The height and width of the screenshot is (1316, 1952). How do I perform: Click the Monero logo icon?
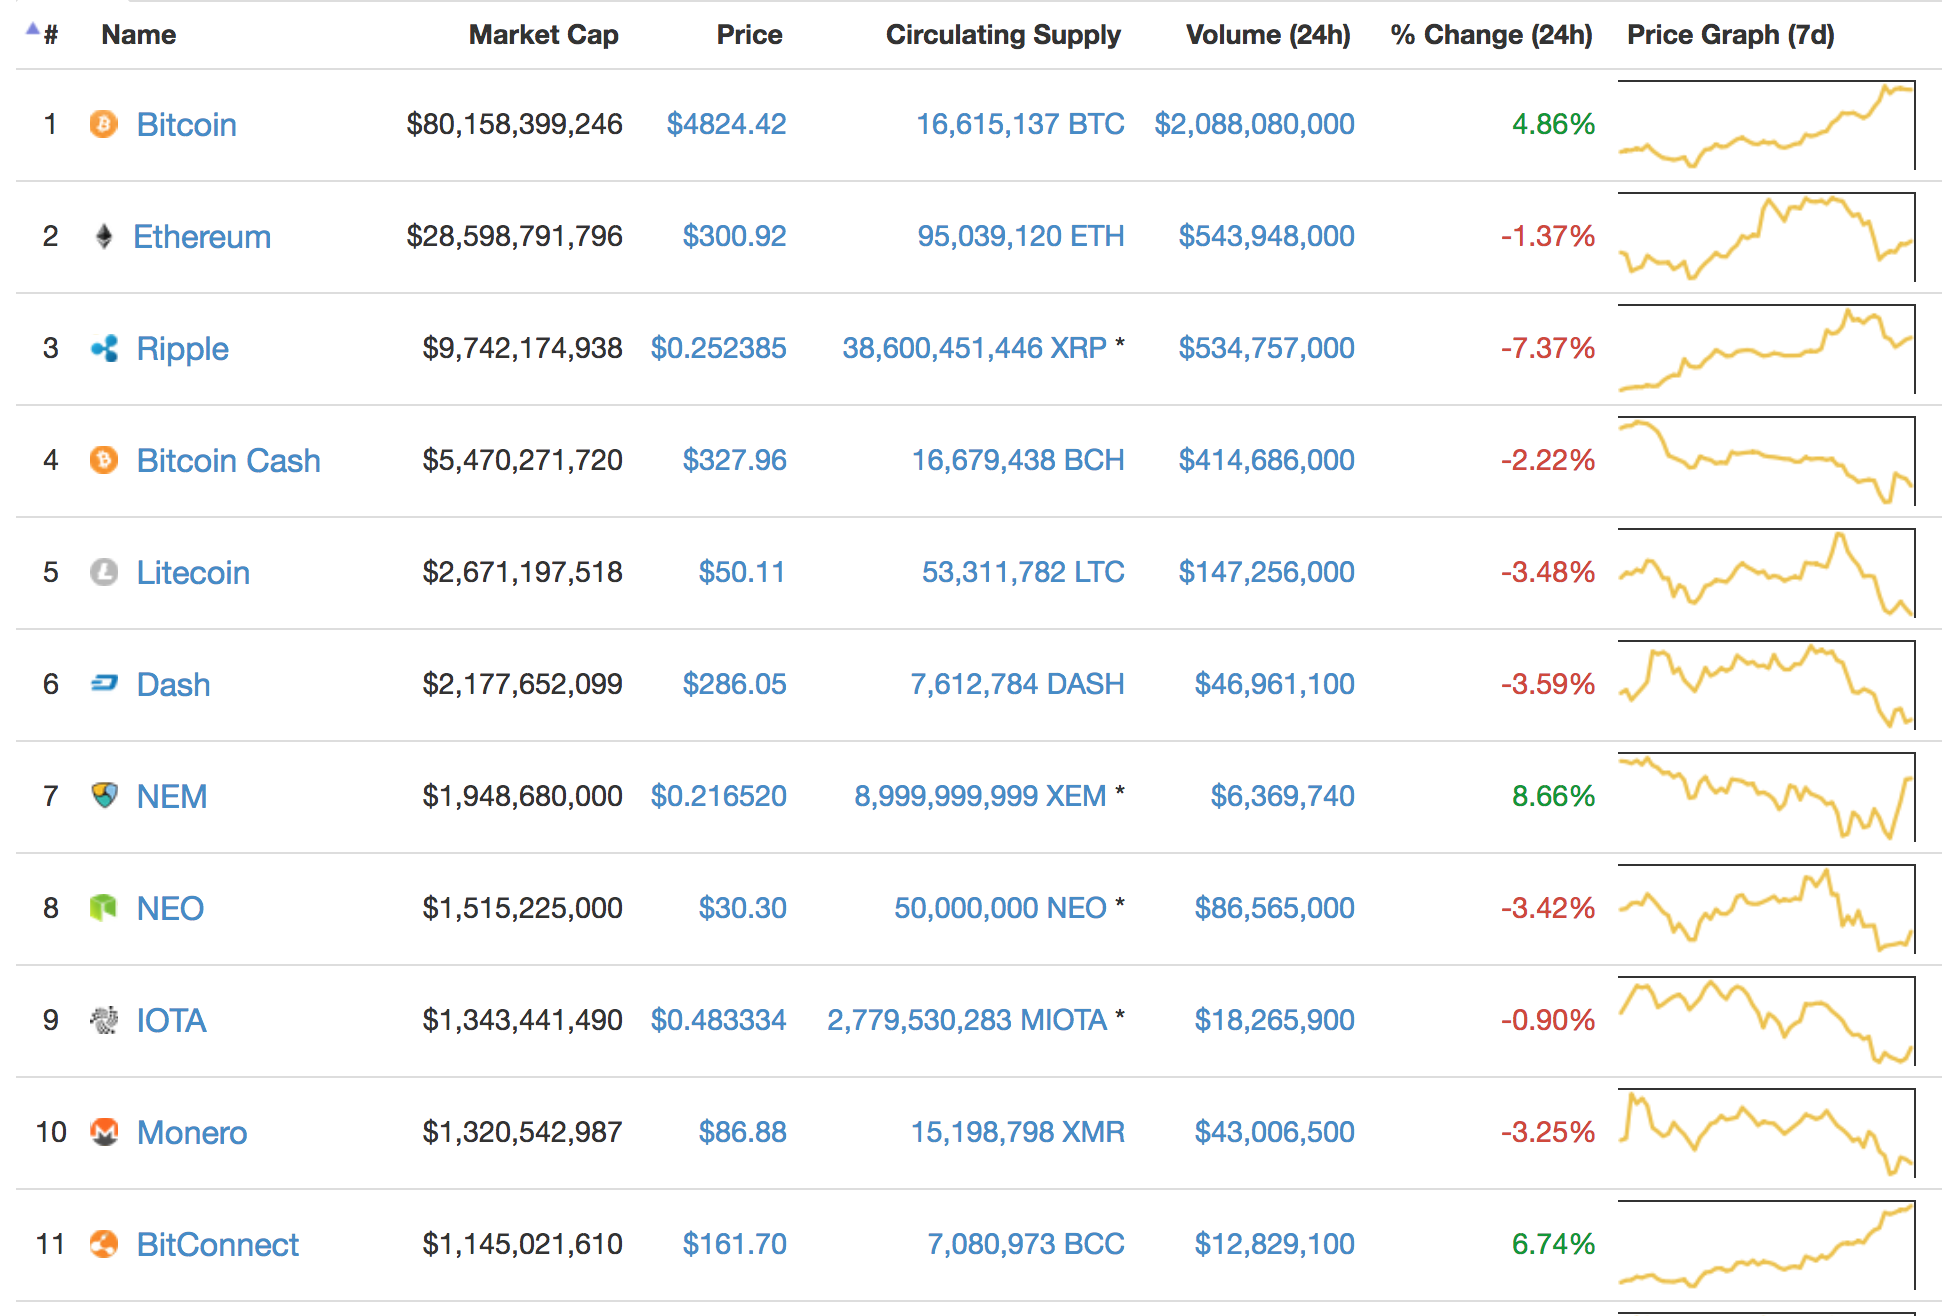104,1132
